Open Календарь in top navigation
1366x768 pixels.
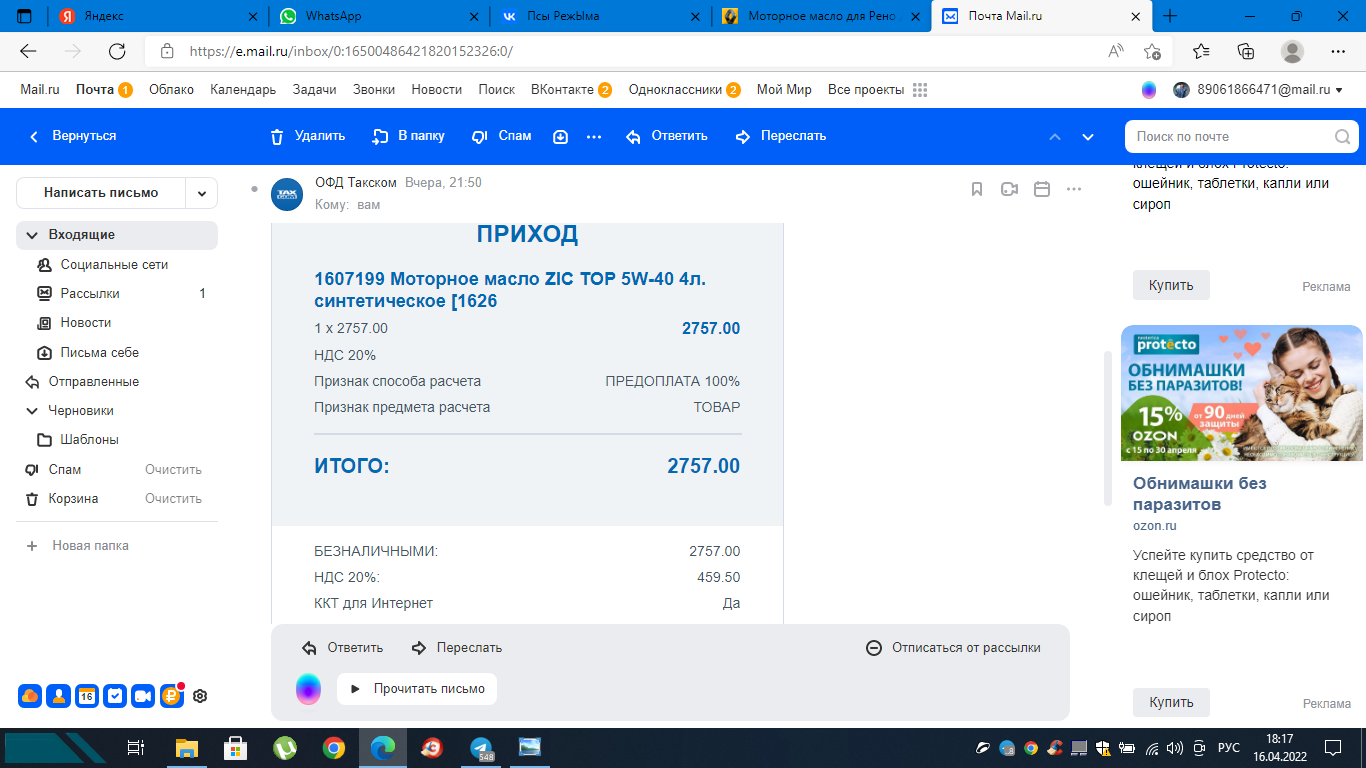[243, 90]
